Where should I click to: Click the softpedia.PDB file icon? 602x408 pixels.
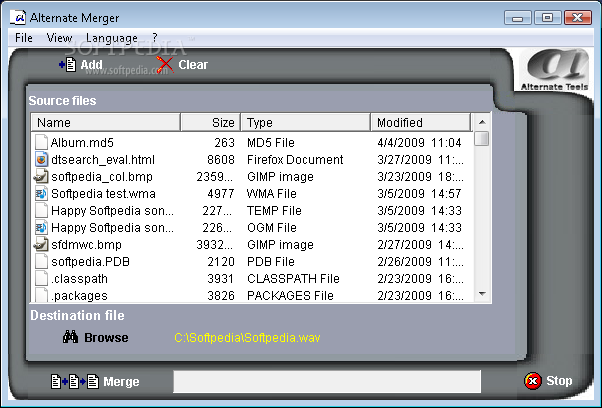pyautogui.click(x=41, y=261)
